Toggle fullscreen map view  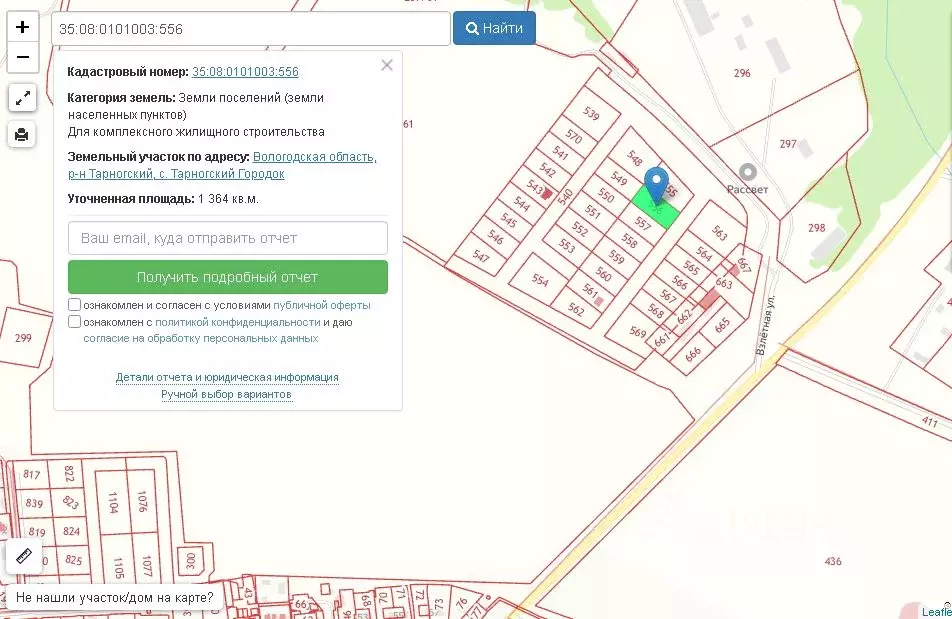click(22, 98)
